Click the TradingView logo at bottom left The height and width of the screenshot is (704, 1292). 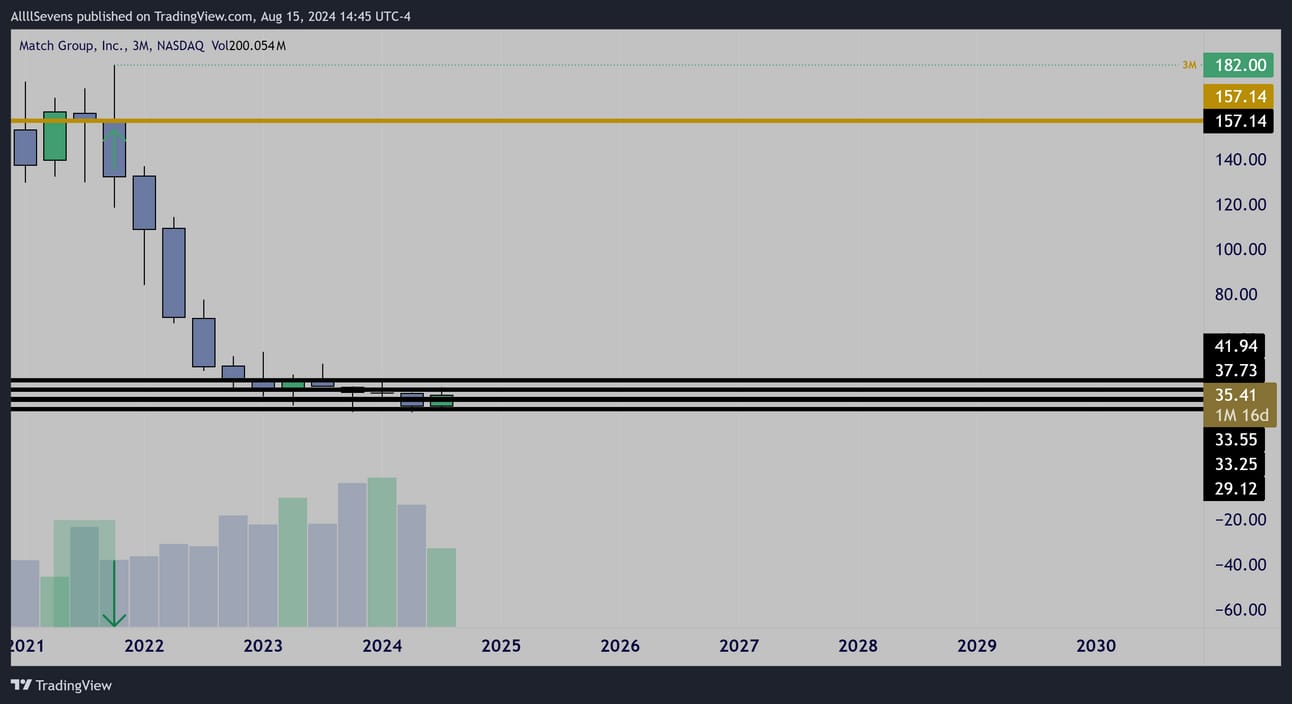click(x=61, y=685)
